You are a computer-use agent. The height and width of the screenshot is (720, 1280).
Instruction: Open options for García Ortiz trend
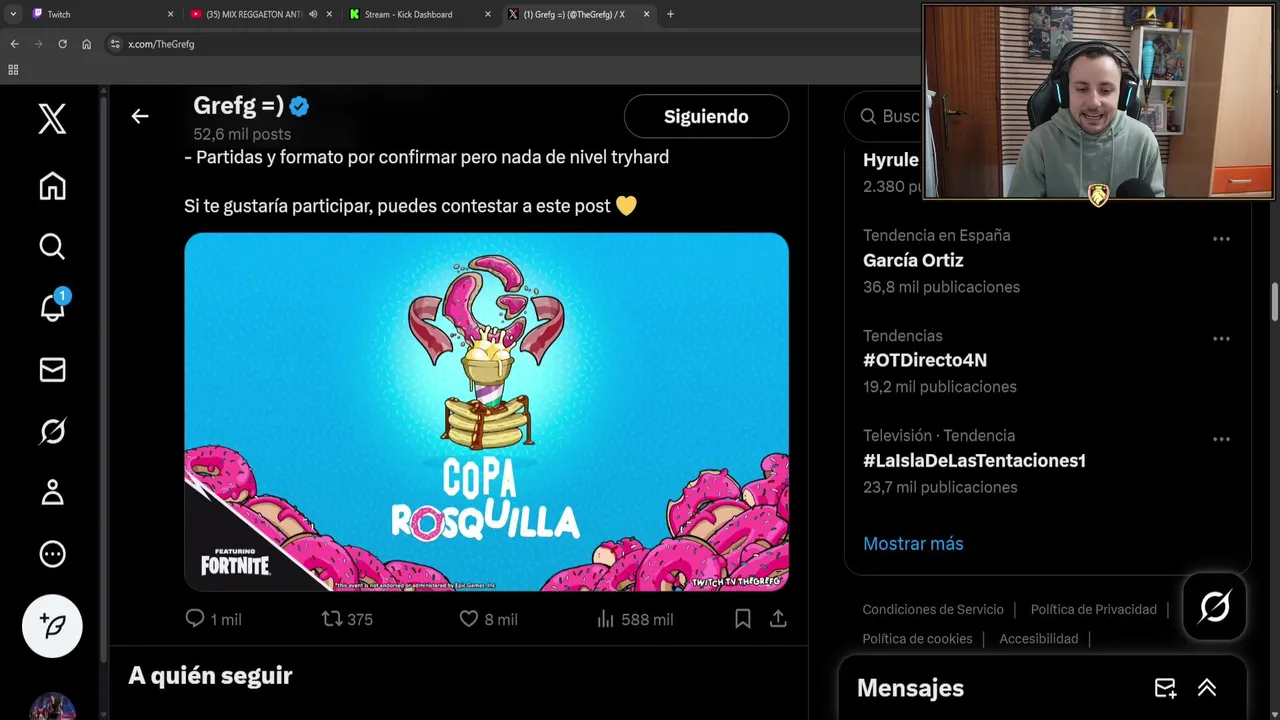click(x=1221, y=239)
